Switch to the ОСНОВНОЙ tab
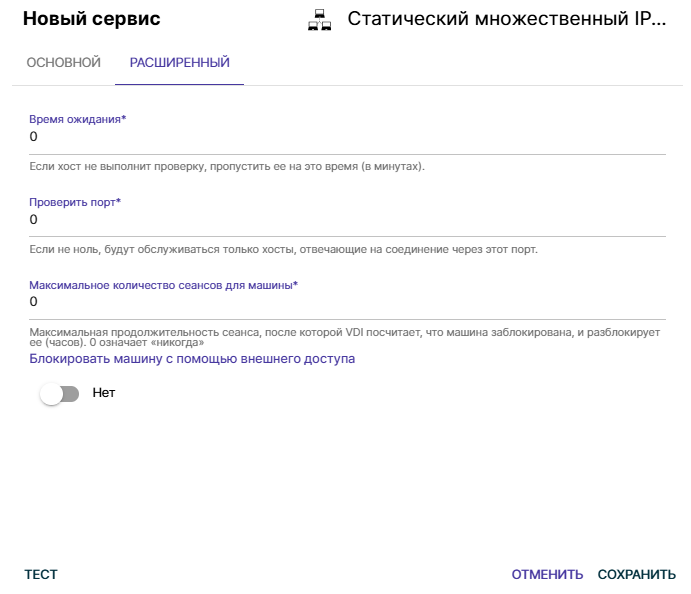The width and height of the screenshot is (691, 594). (x=63, y=63)
